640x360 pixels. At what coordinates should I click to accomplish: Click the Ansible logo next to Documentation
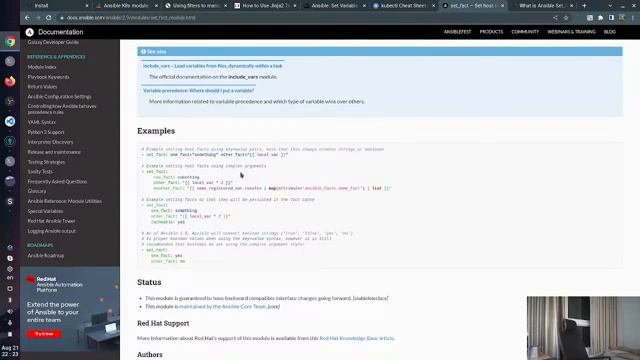click(x=29, y=32)
